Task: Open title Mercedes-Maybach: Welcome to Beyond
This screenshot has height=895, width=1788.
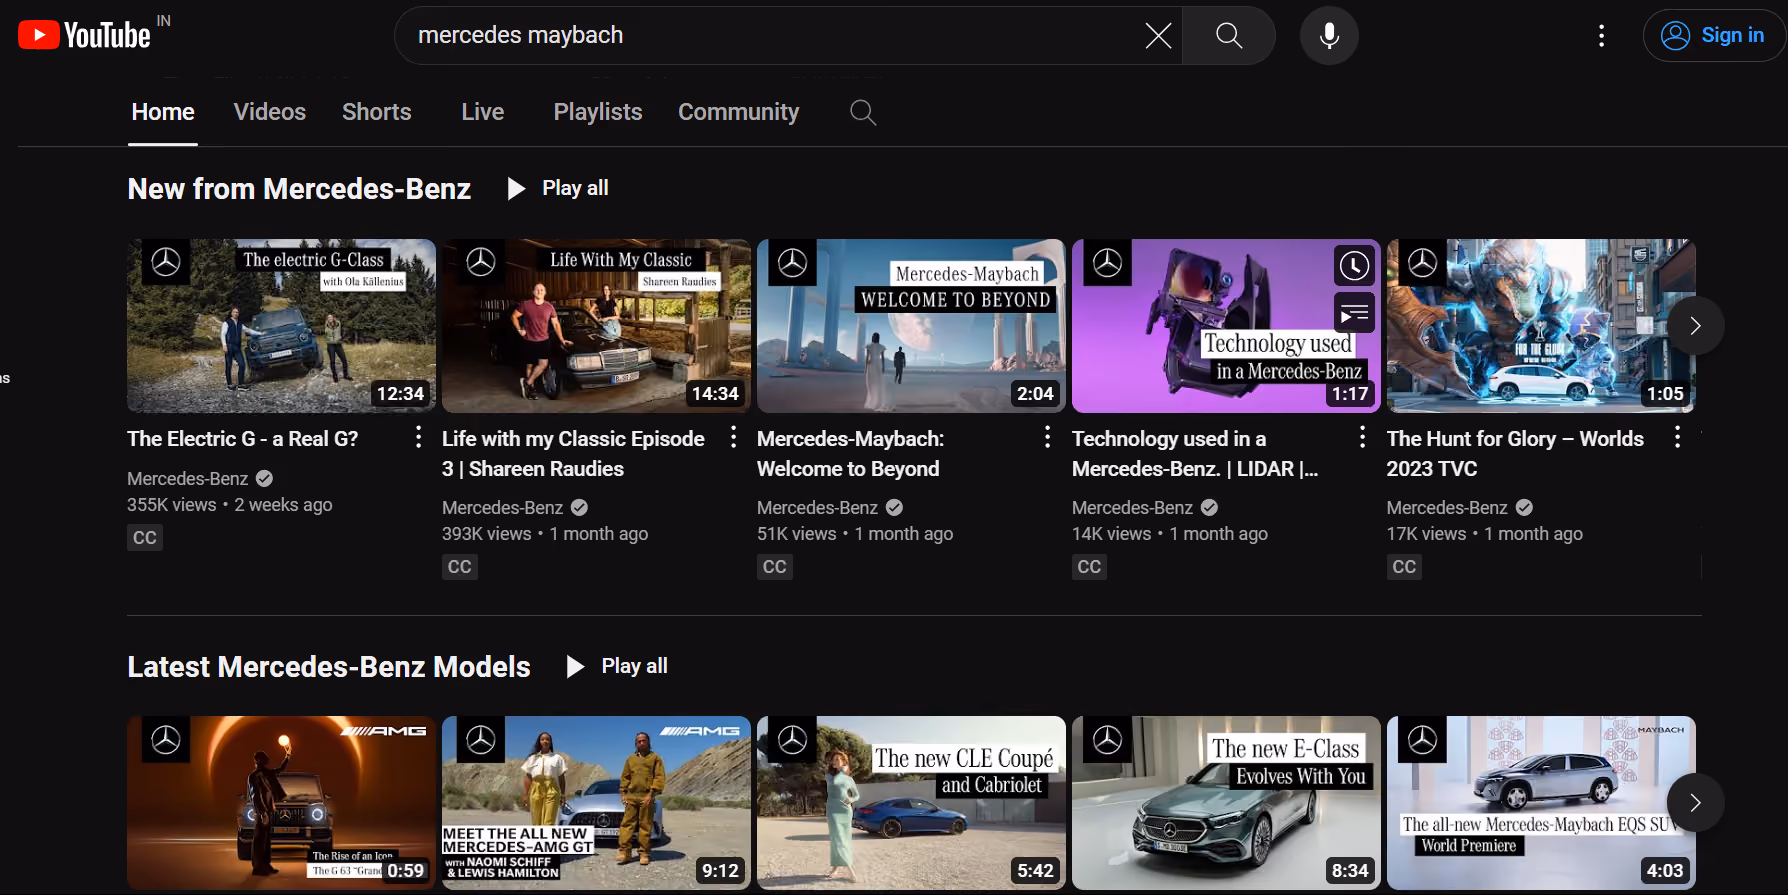Action: tap(850, 454)
